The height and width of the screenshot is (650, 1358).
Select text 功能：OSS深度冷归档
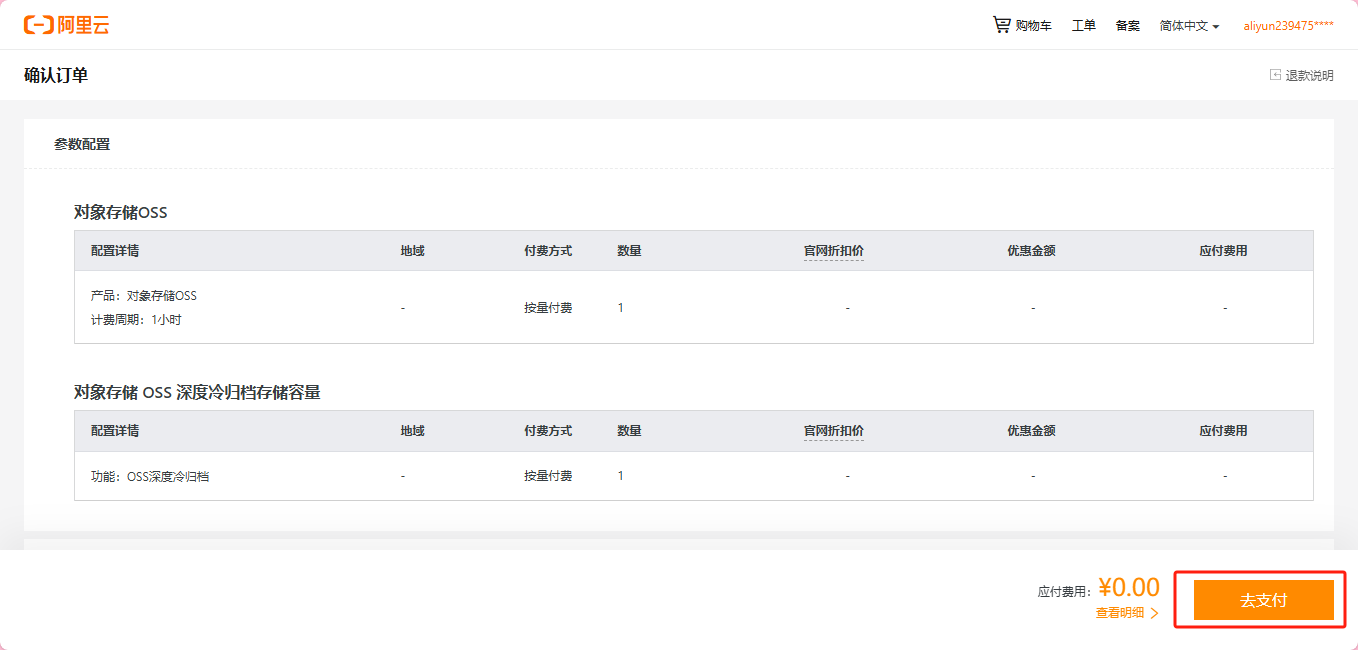[150, 476]
